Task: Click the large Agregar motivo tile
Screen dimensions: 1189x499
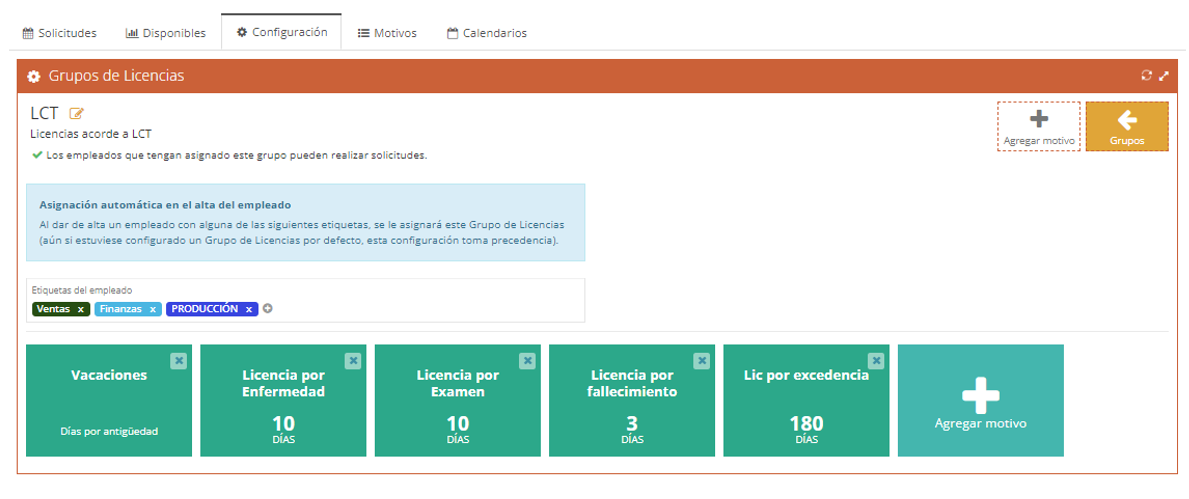Action: (980, 400)
